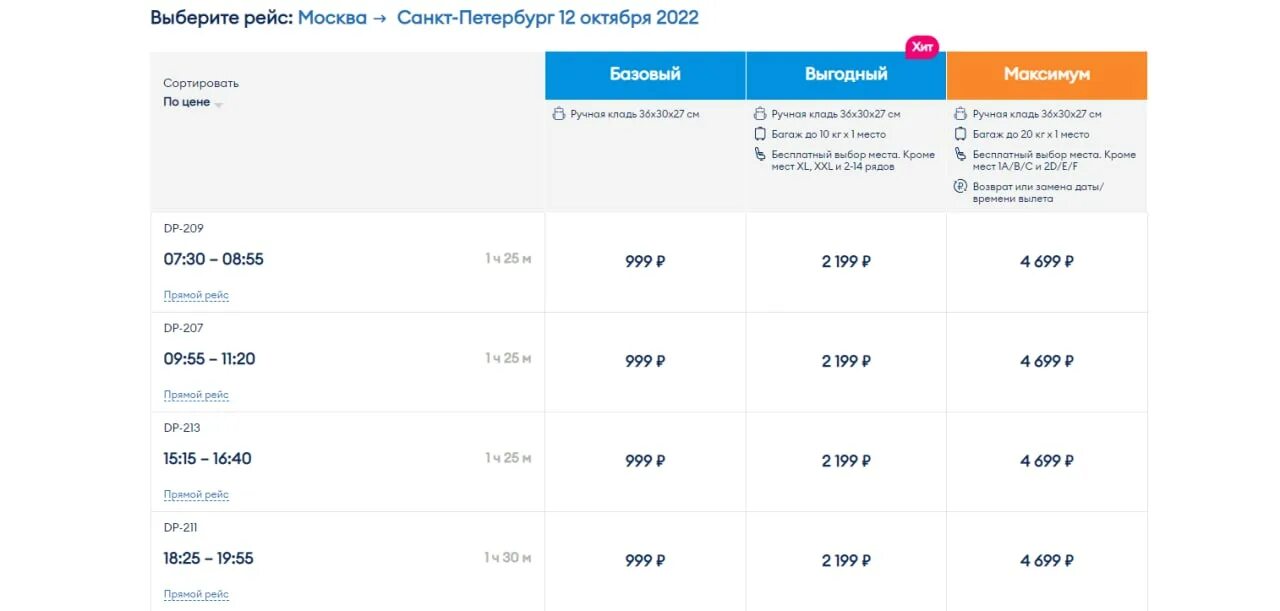Open Прямой рейс link for flight DP-209
This screenshot has height=611, width=1280.
[x=196, y=295]
